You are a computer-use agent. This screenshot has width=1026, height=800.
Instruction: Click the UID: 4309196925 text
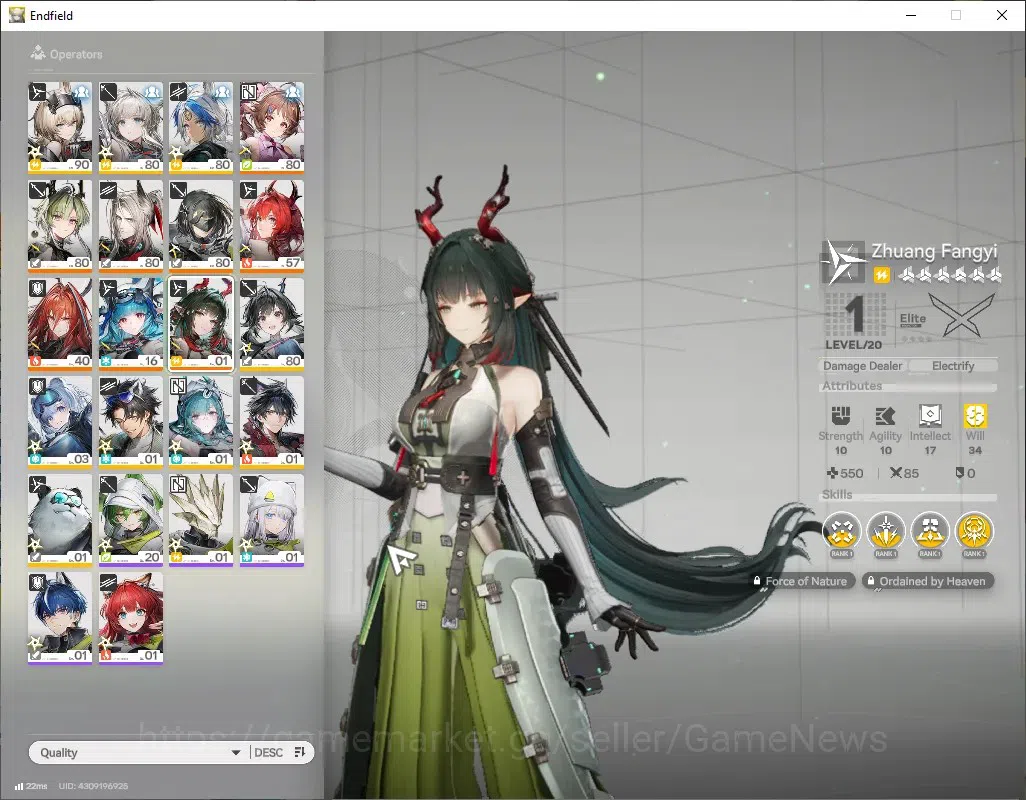93,786
